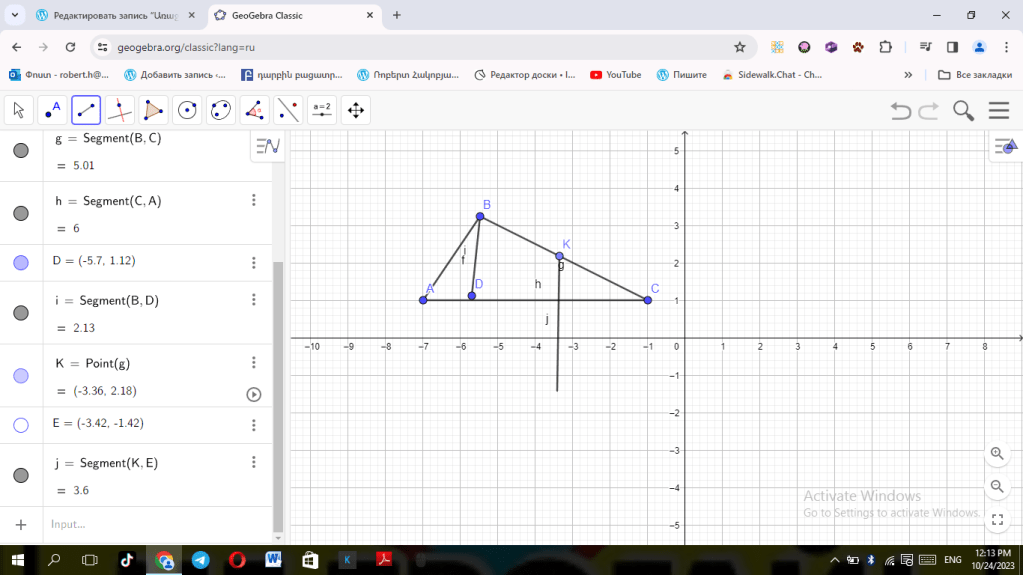Play animation for point K
The image size is (1023, 575).
coord(254,394)
